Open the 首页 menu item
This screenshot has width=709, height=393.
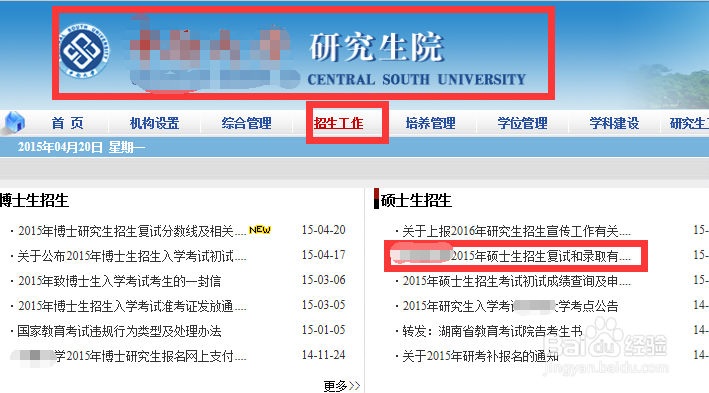click(67, 123)
